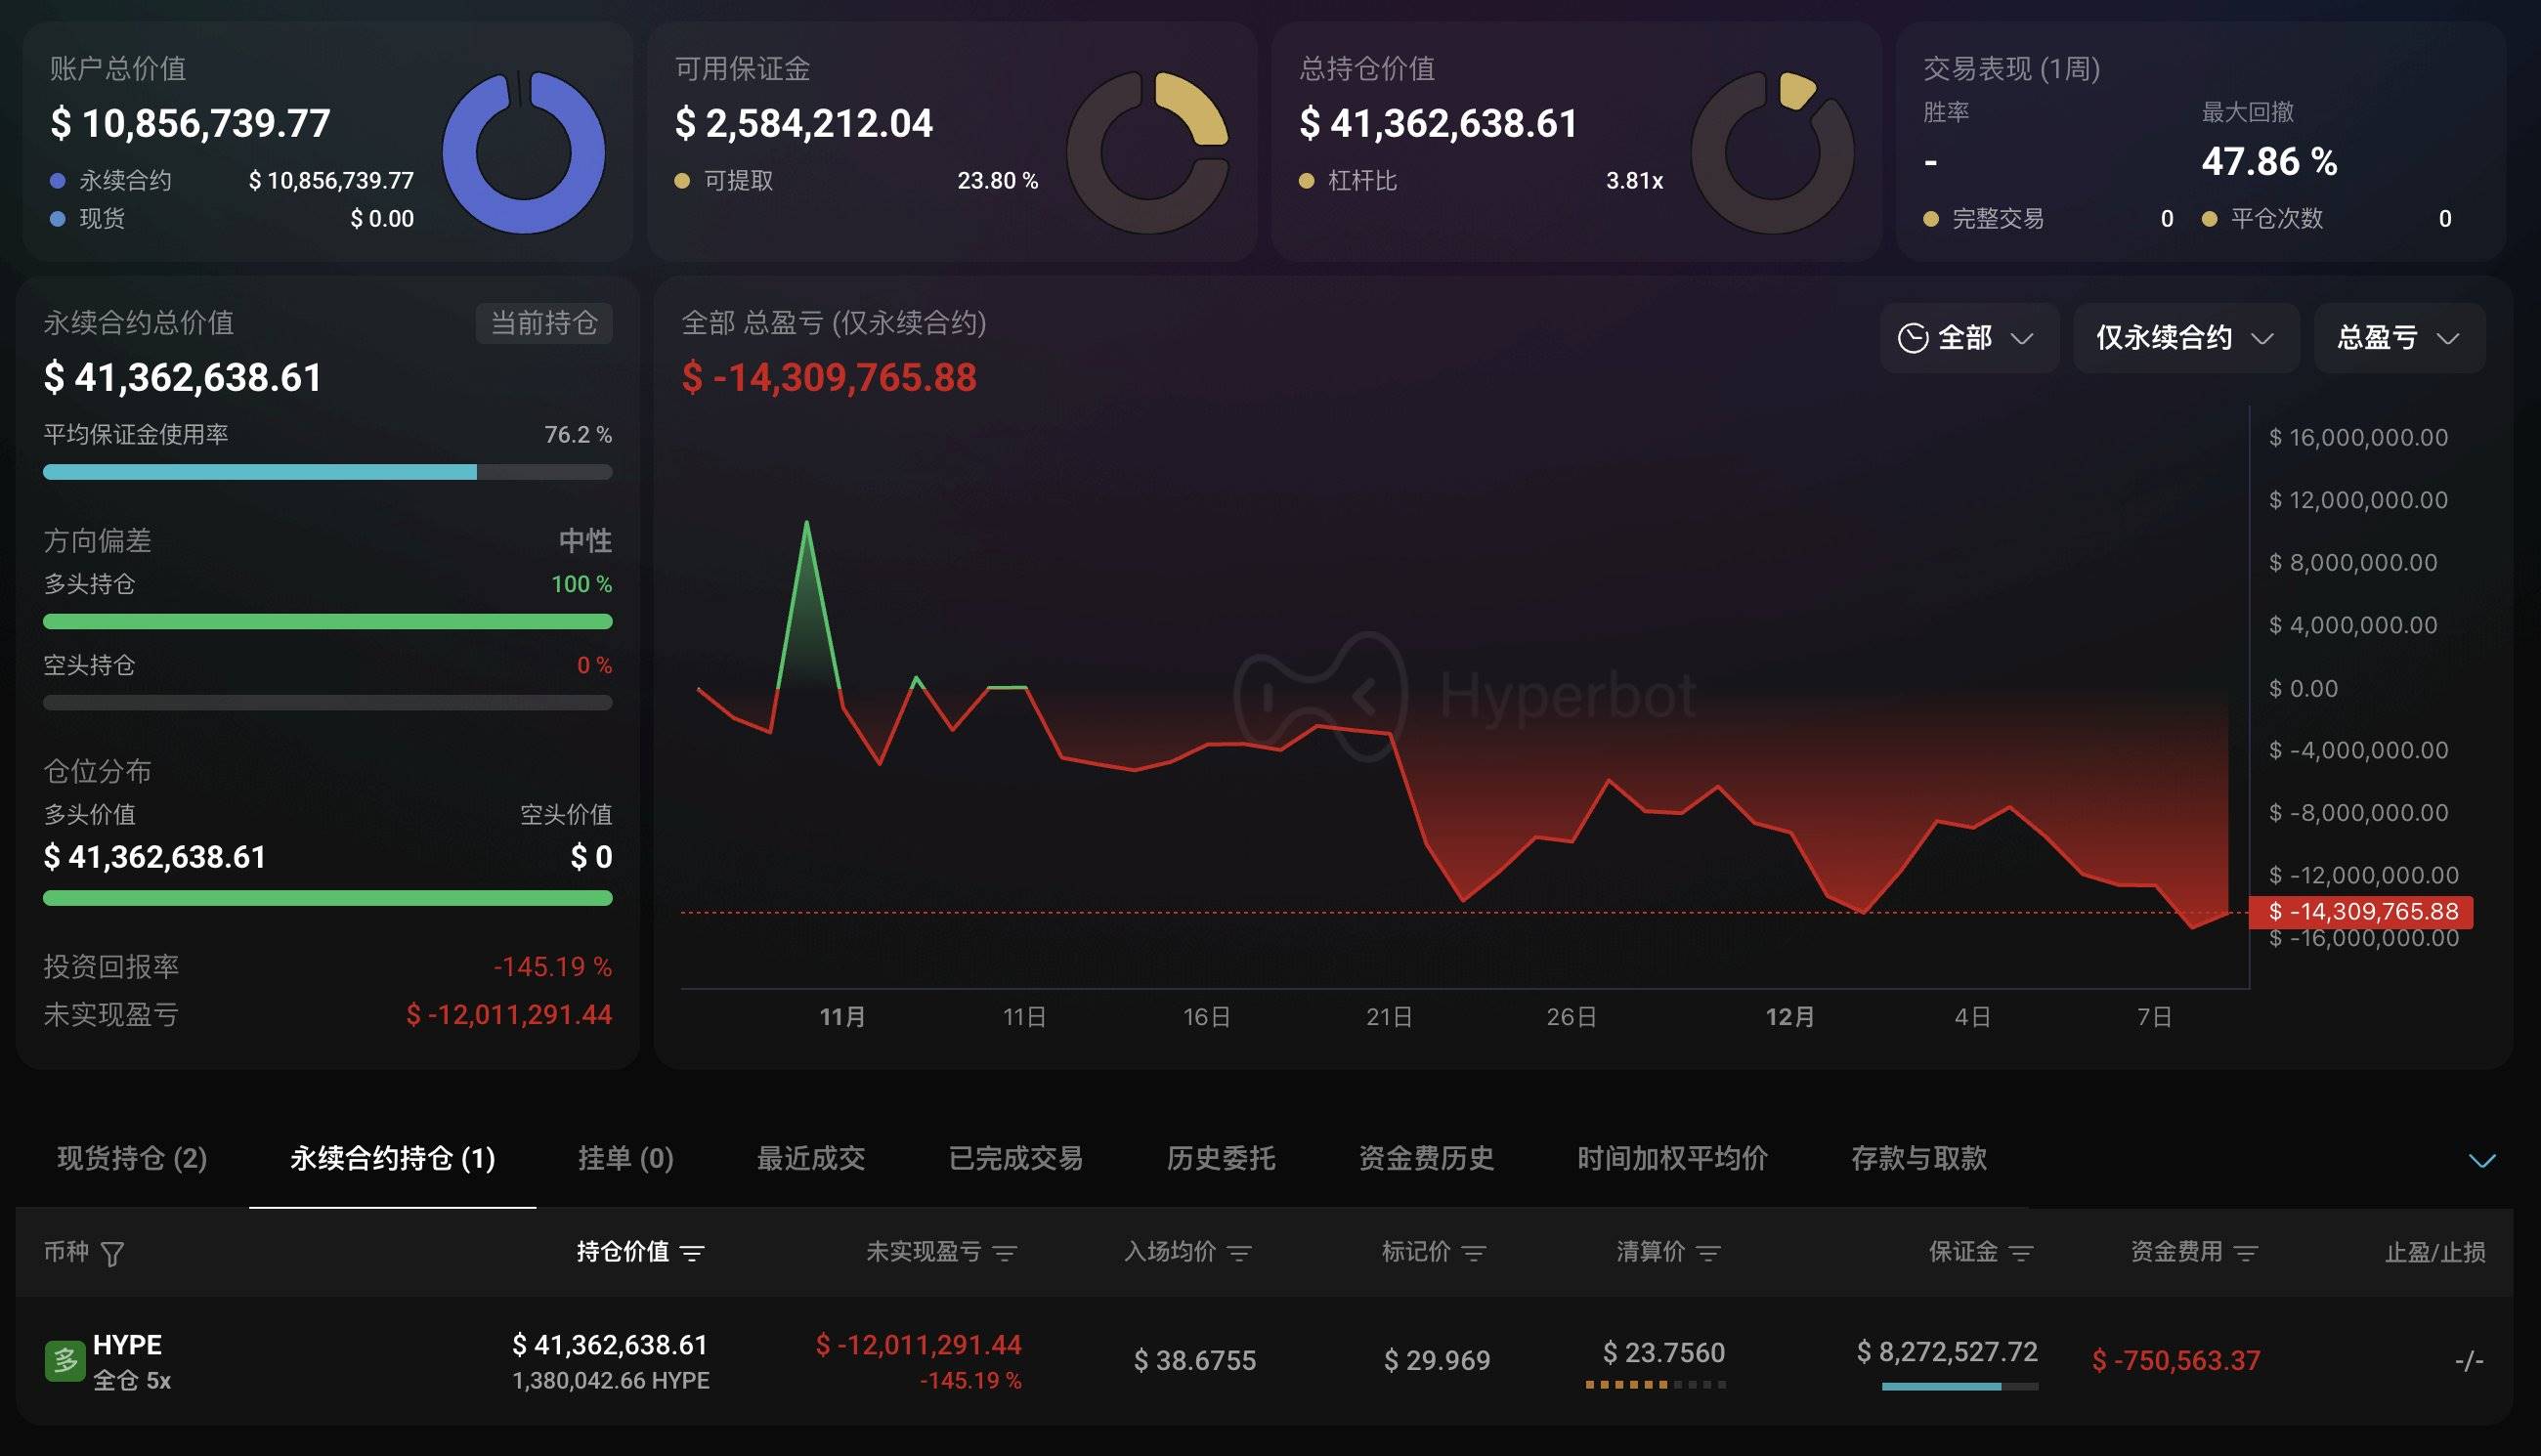Image resolution: width=2541 pixels, height=1456 pixels.
Task: Click sort icon next to 标记价
Action: [x=1474, y=1253]
